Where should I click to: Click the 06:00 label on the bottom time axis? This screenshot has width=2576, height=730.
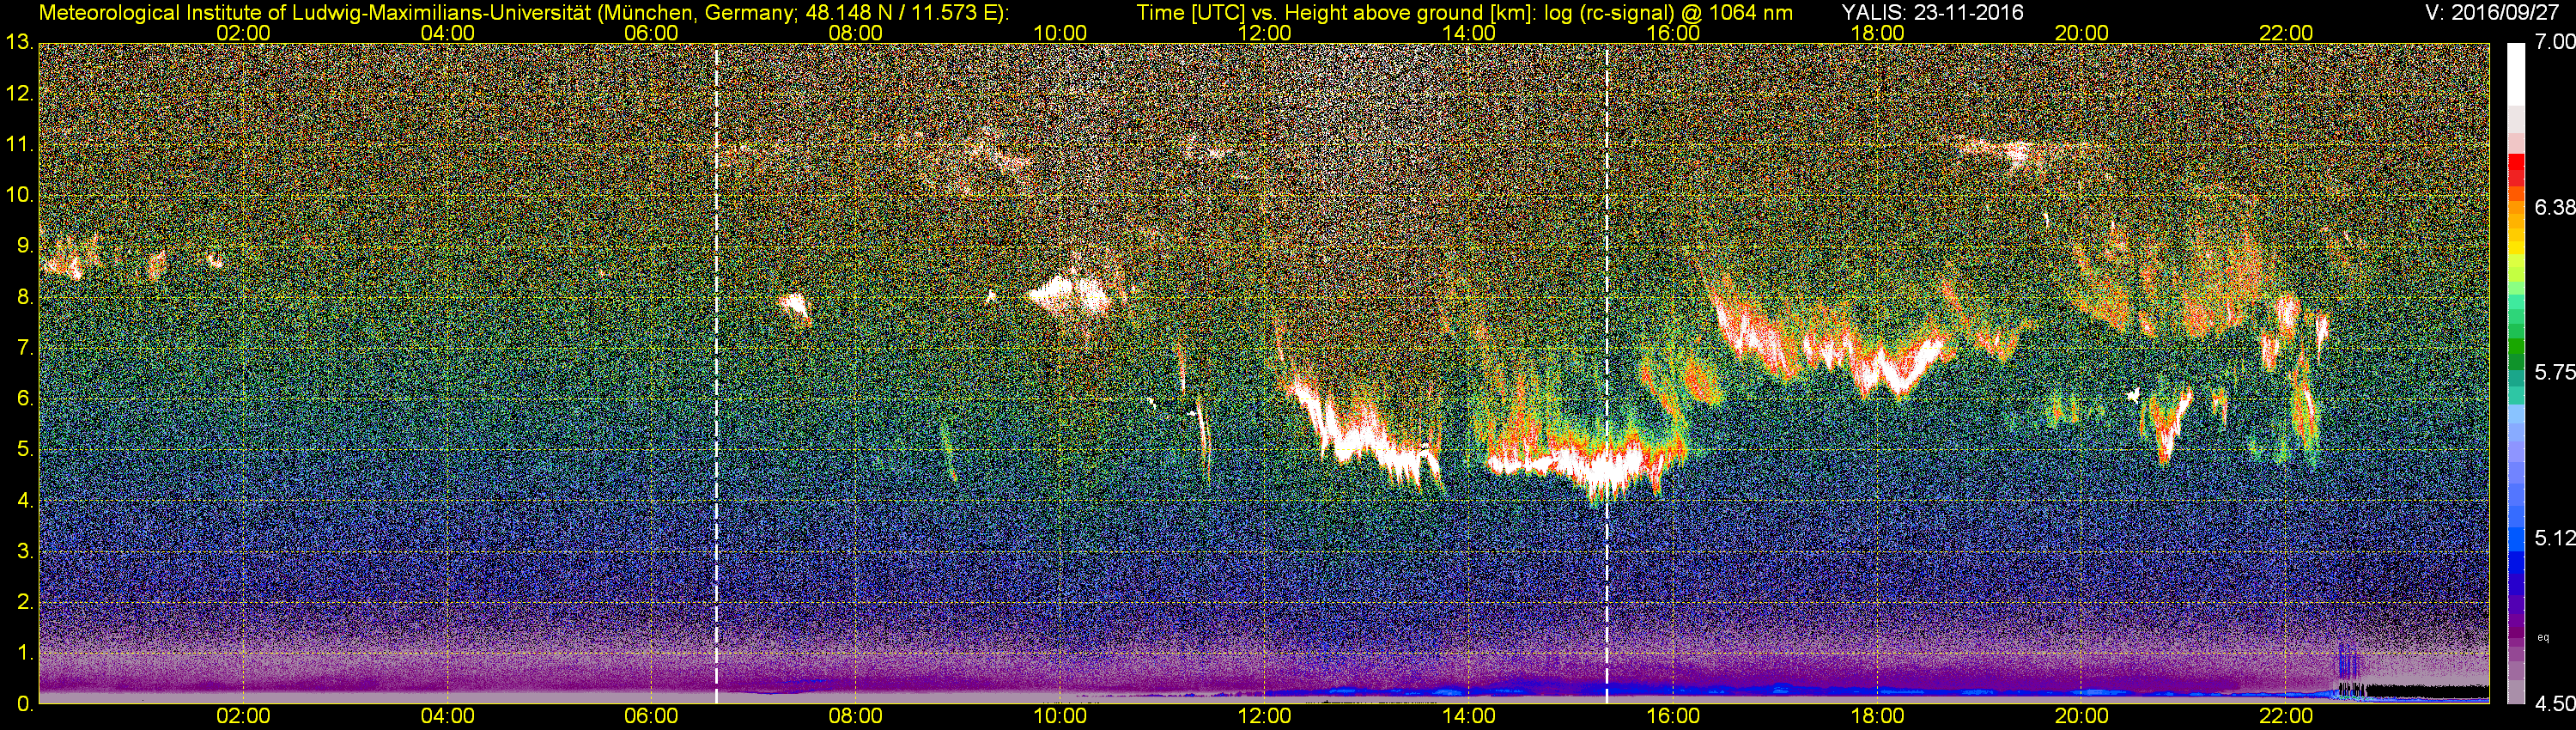click(x=651, y=716)
